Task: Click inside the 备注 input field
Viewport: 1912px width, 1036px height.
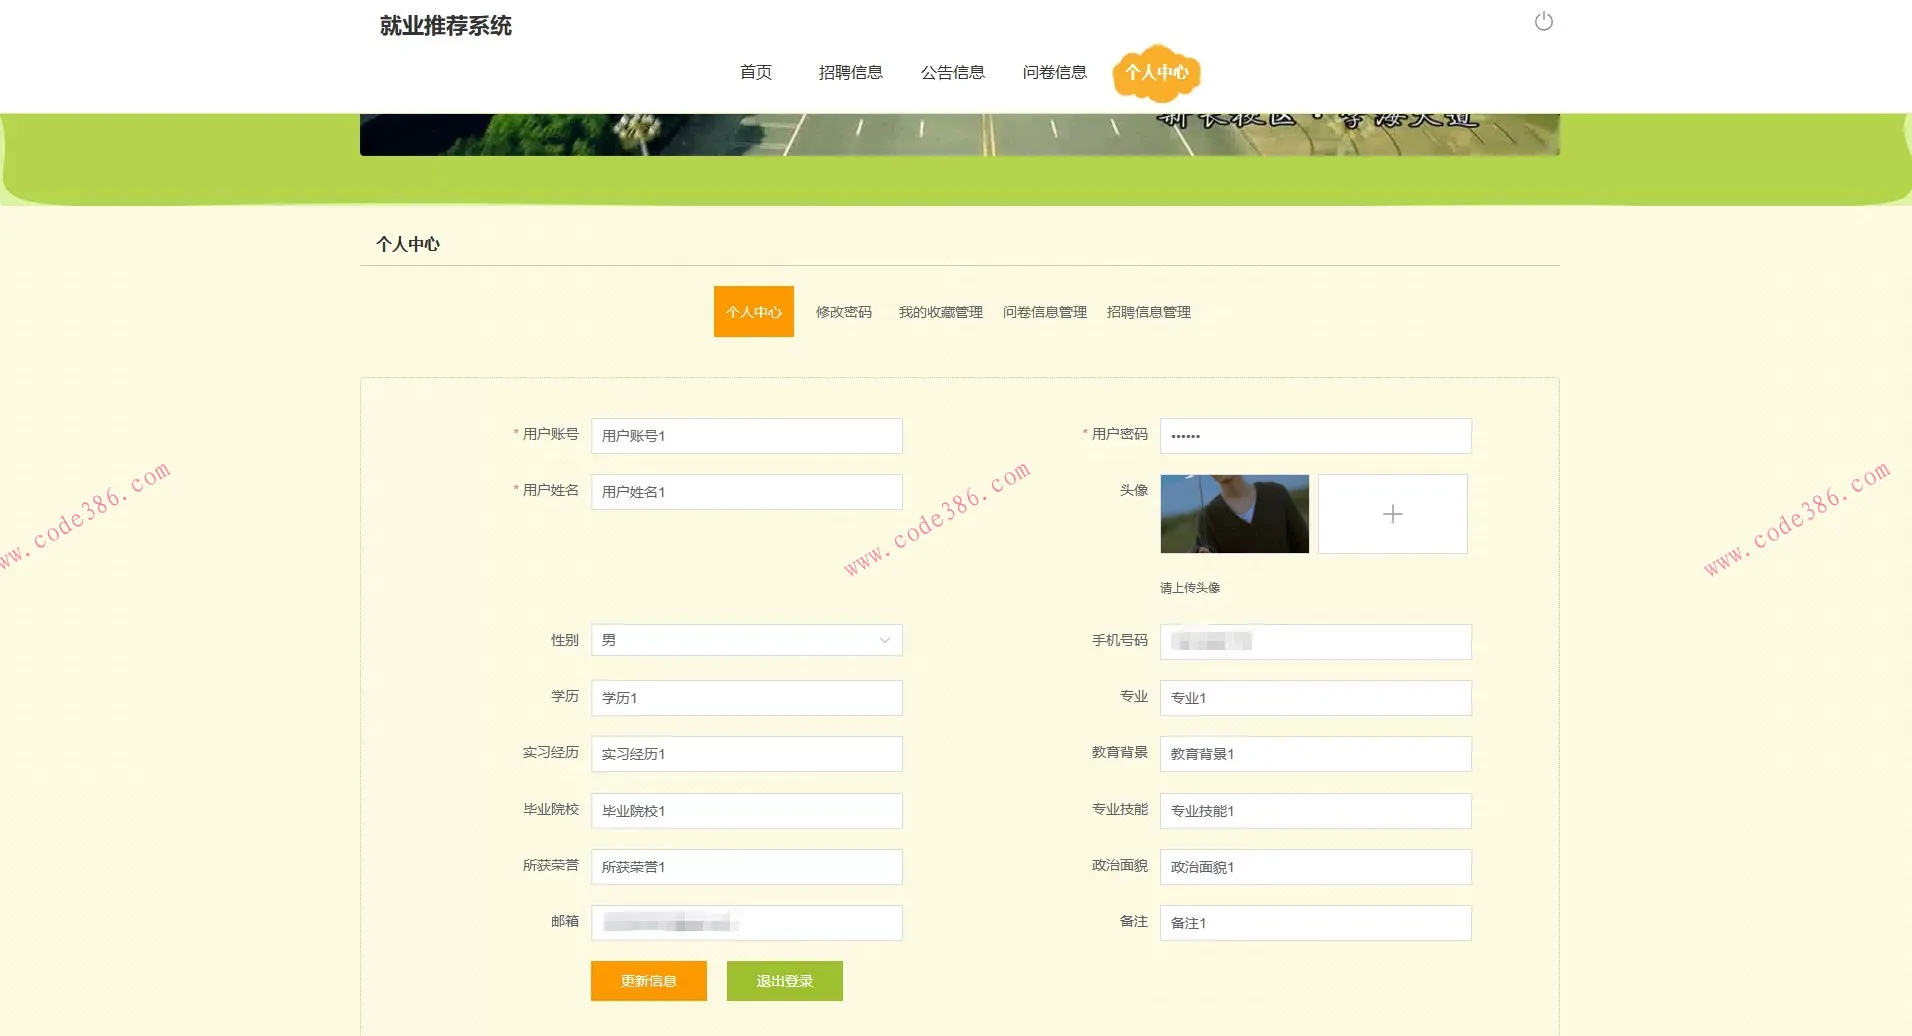Action: tap(1316, 923)
